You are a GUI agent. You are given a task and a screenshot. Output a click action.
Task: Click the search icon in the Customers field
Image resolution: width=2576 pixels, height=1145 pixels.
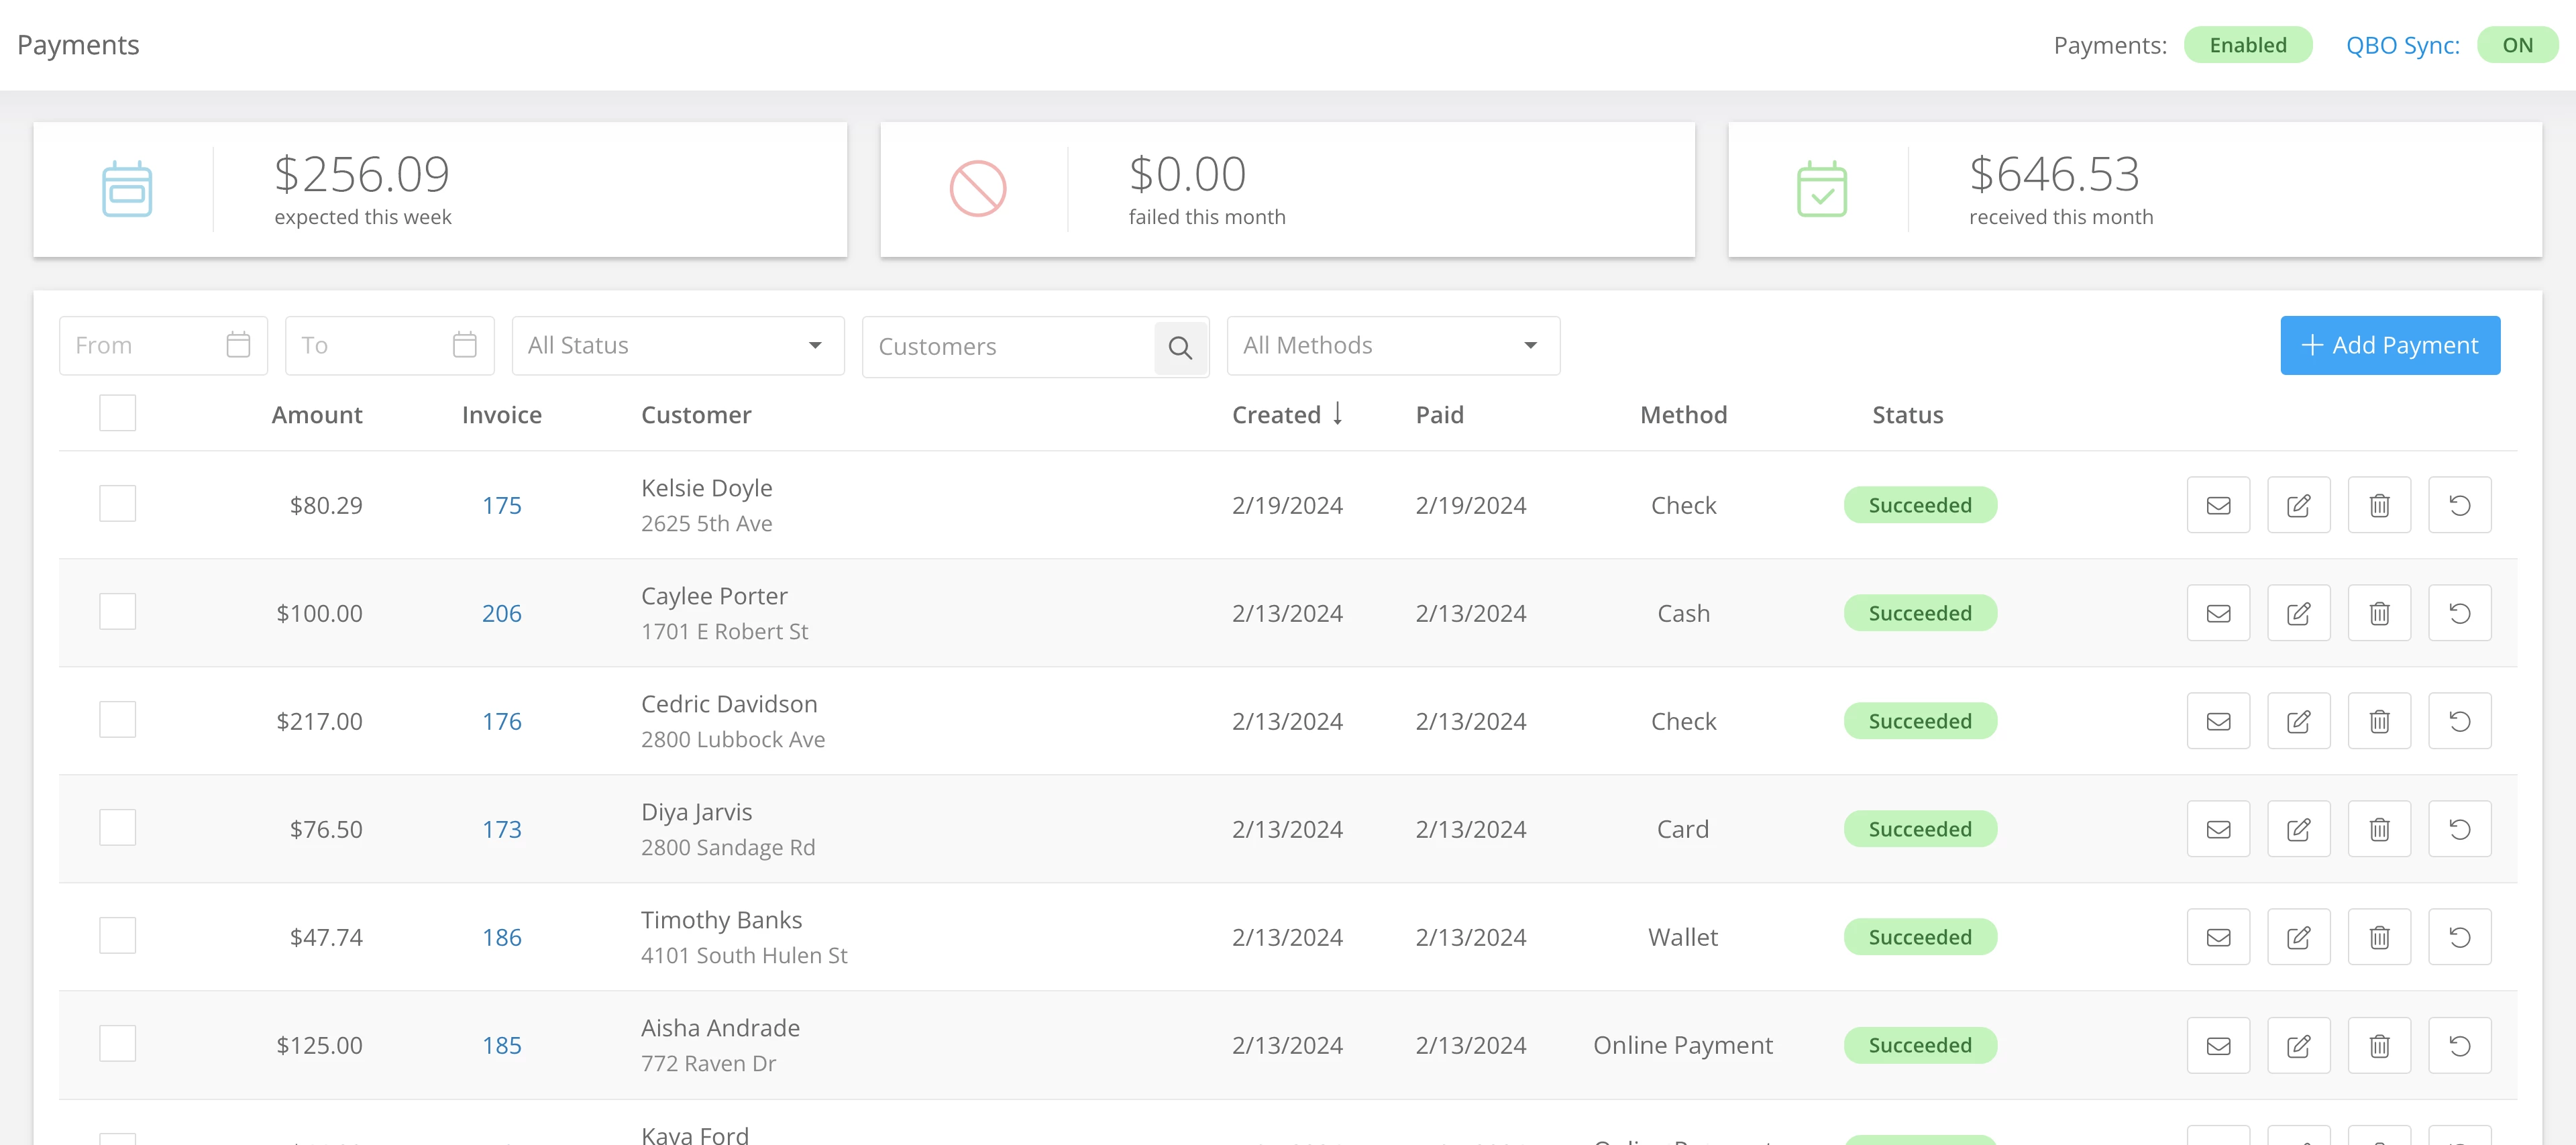[1181, 347]
